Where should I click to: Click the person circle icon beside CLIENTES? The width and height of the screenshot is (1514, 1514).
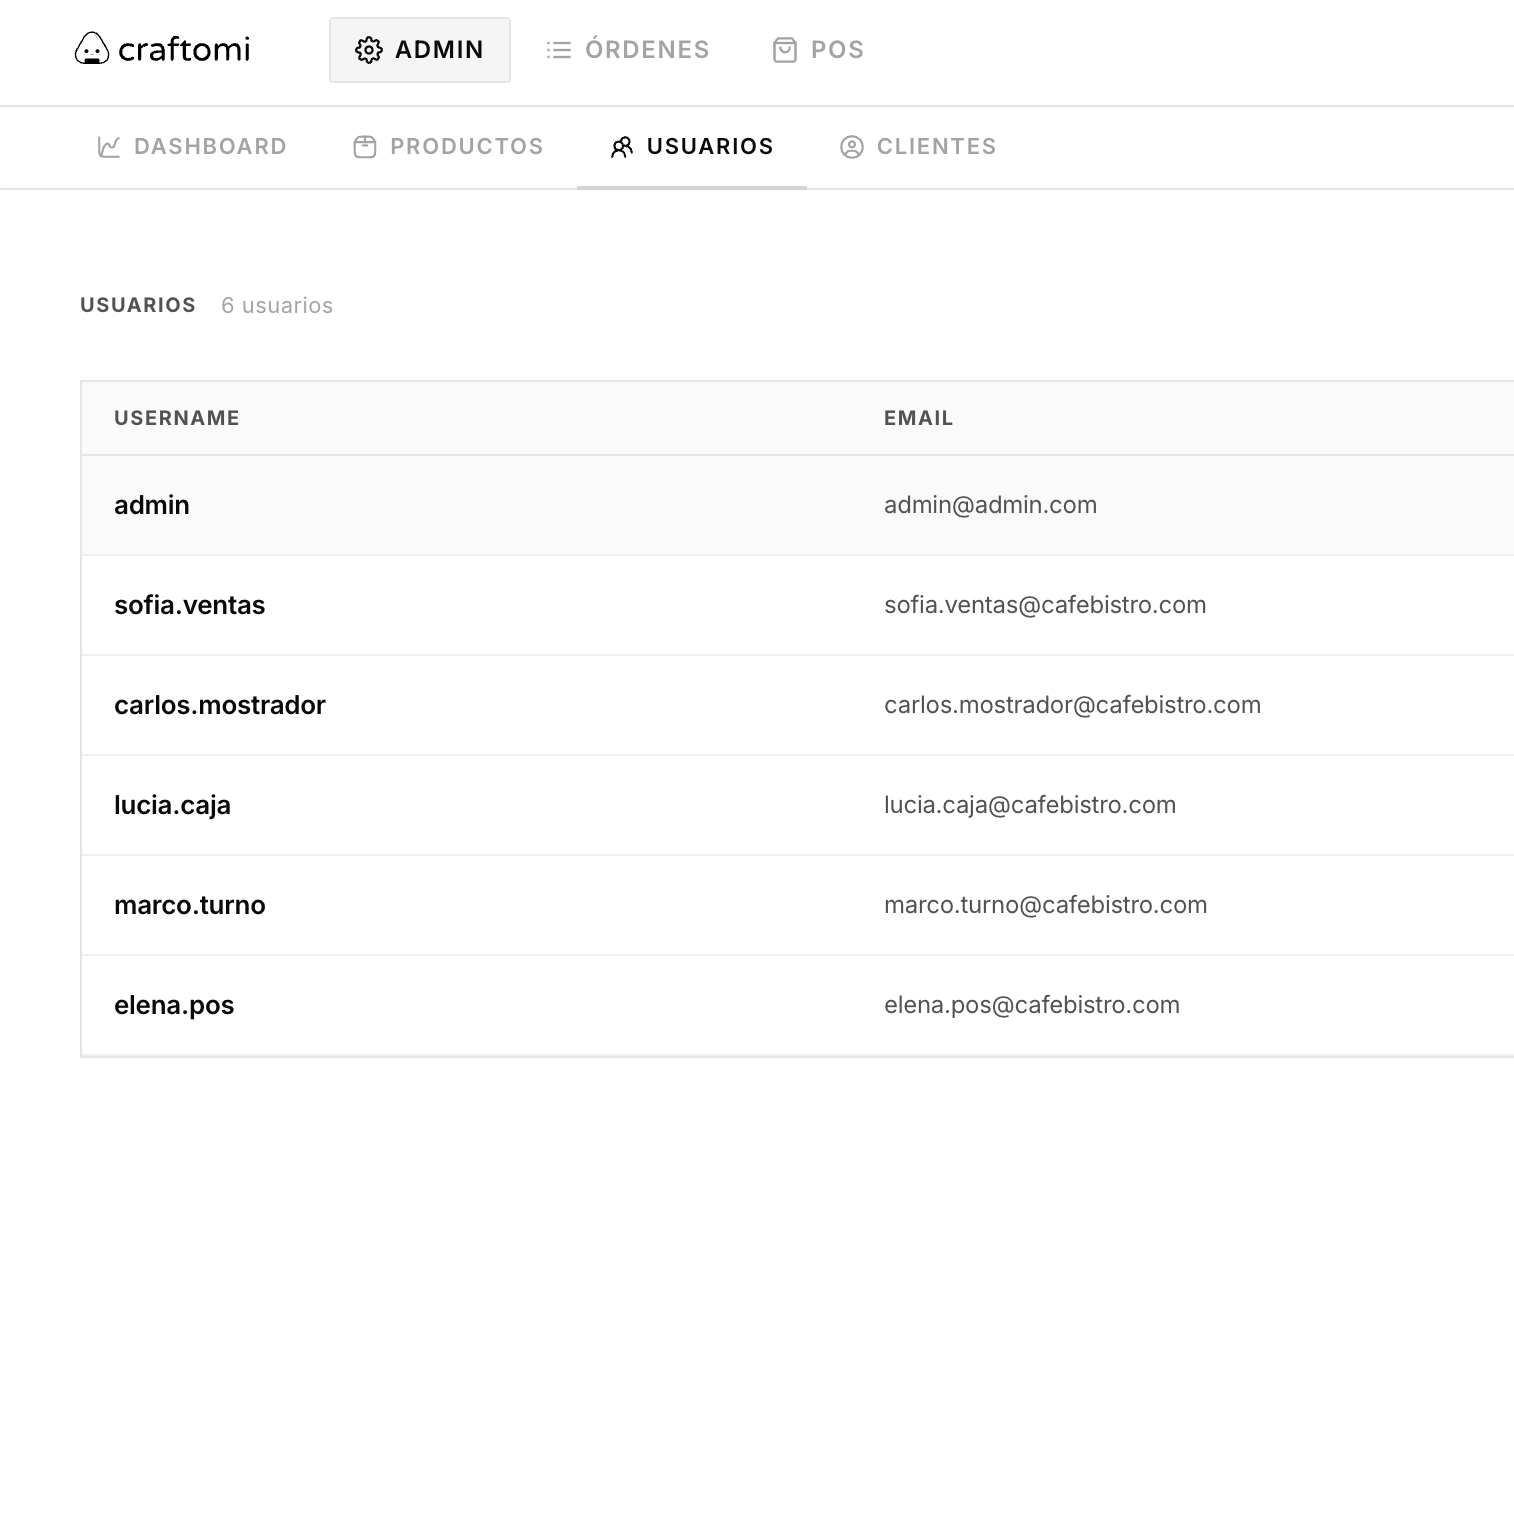[x=852, y=147]
